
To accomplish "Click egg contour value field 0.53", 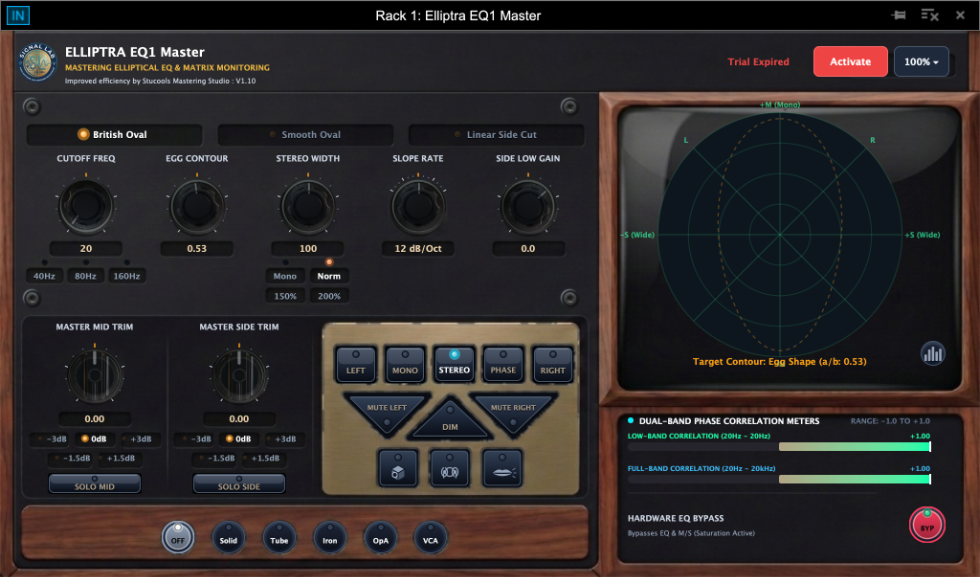I will tap(197, 248).
